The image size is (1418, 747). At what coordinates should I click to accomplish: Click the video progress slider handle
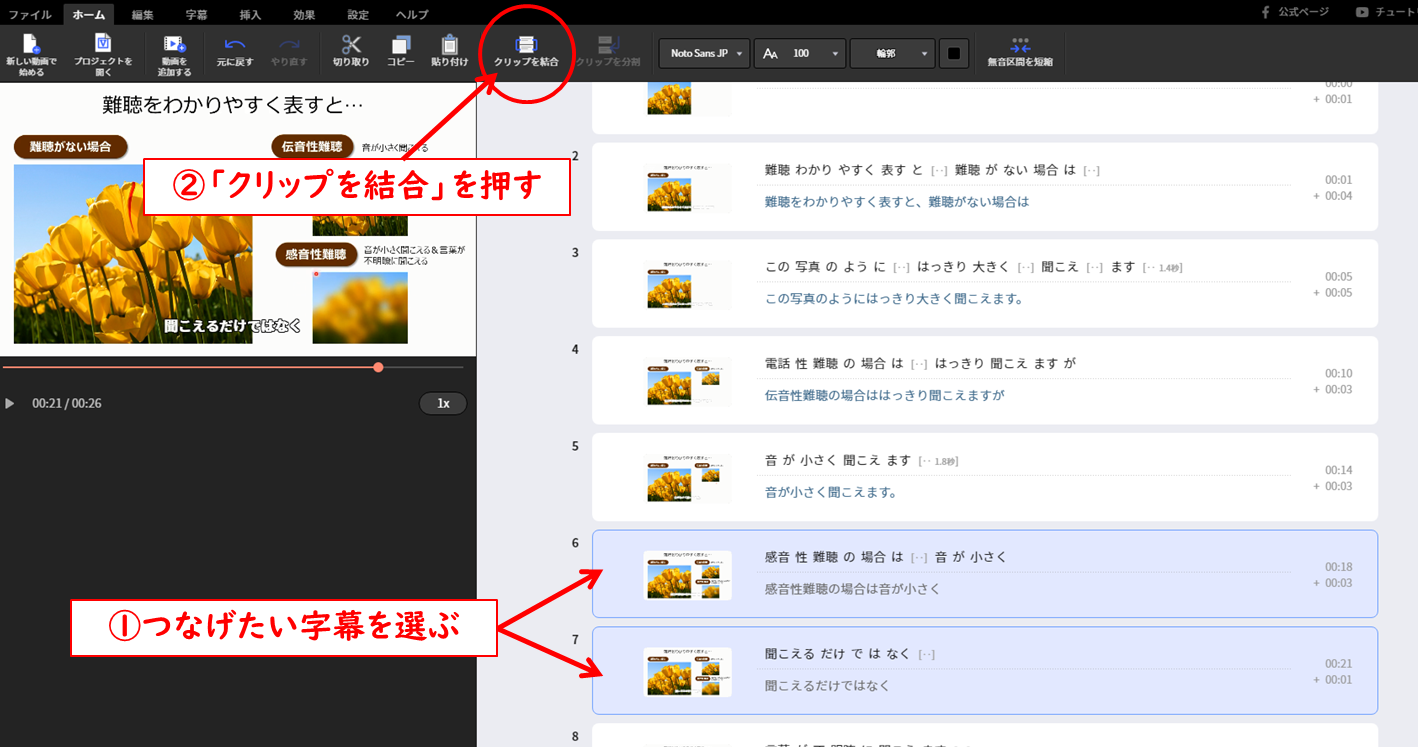378,367
